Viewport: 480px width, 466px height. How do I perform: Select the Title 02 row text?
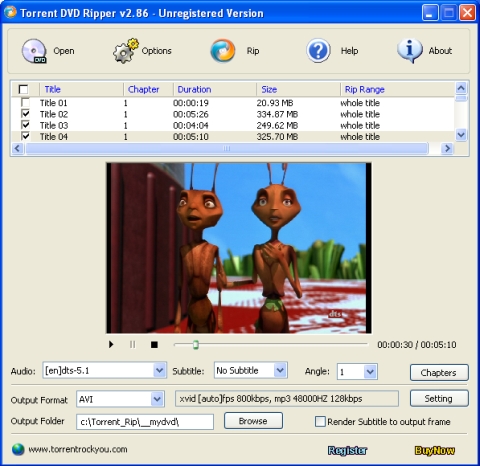54,114
